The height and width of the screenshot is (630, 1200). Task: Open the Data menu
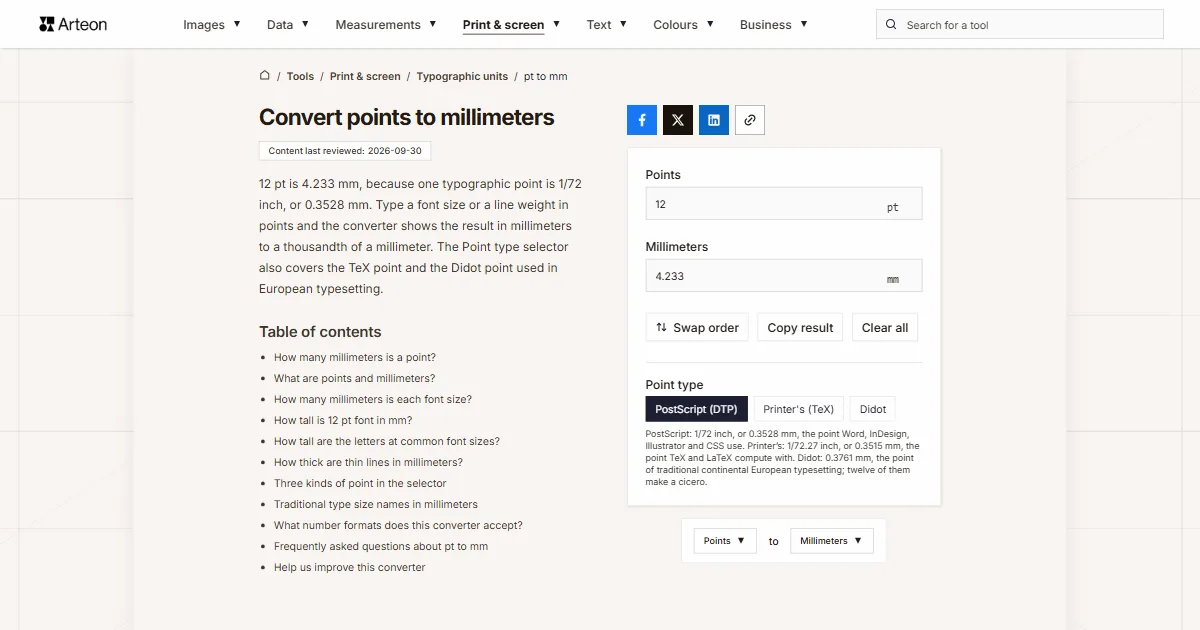tap(288, 25)
